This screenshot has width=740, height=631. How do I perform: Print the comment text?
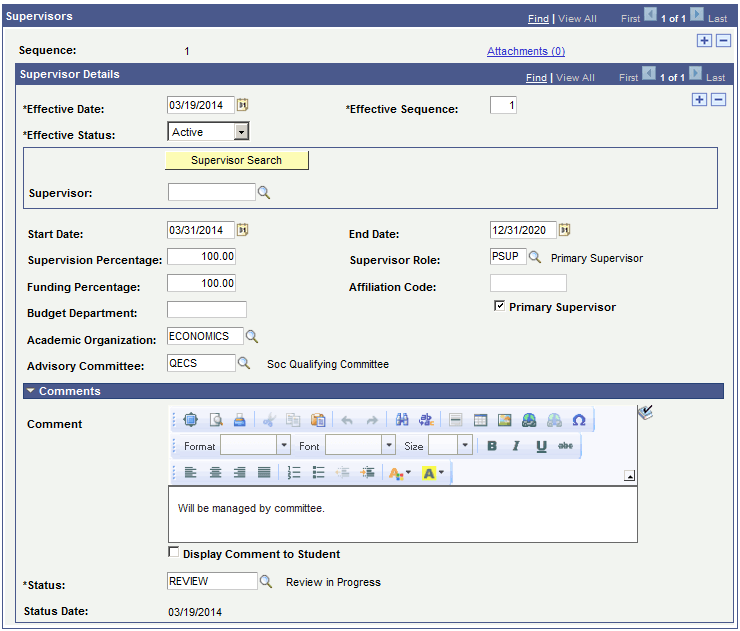click(x=240, y=420)
